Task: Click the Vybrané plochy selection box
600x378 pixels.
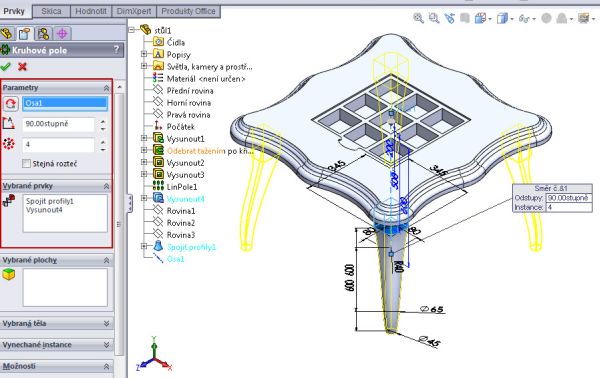Action: tap(65, 287)
